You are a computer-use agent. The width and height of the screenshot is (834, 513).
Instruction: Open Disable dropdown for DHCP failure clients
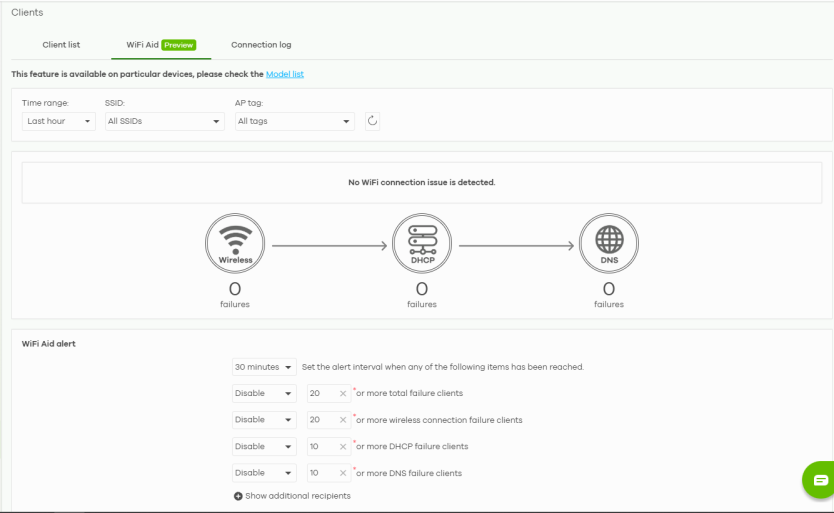264,446
